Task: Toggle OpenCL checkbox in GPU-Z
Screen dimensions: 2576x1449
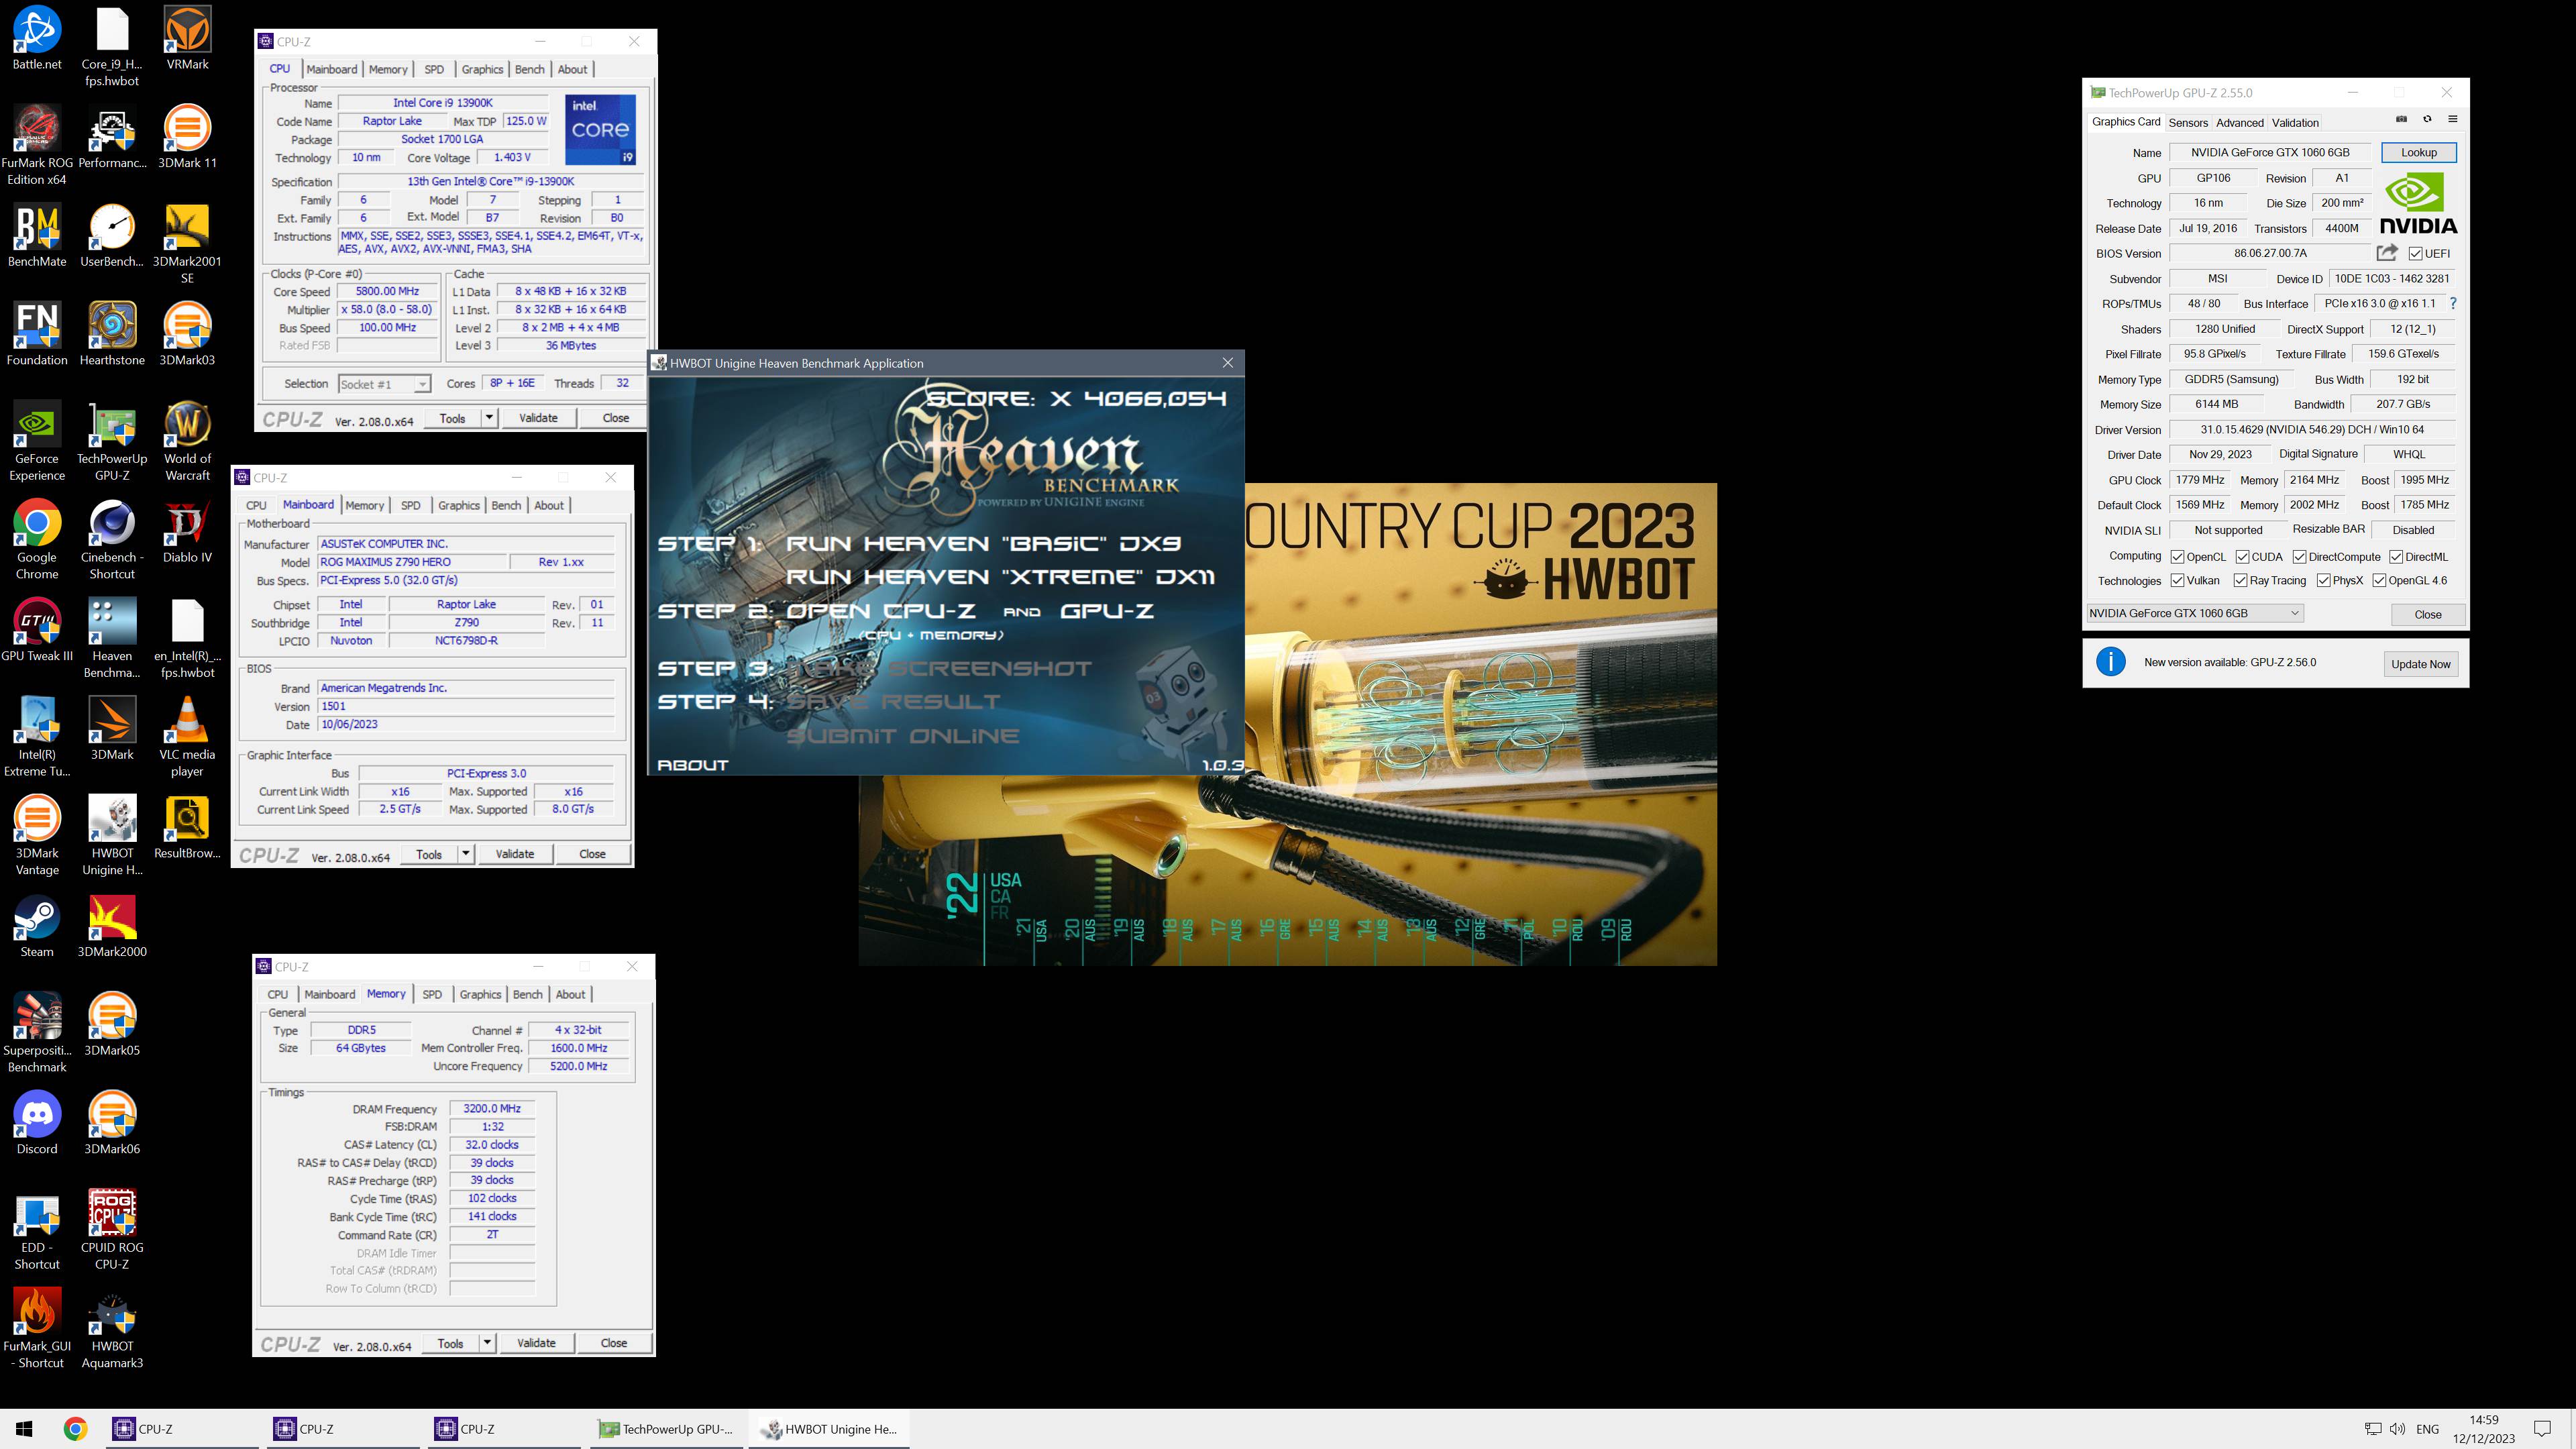Action: (2177, 557)
